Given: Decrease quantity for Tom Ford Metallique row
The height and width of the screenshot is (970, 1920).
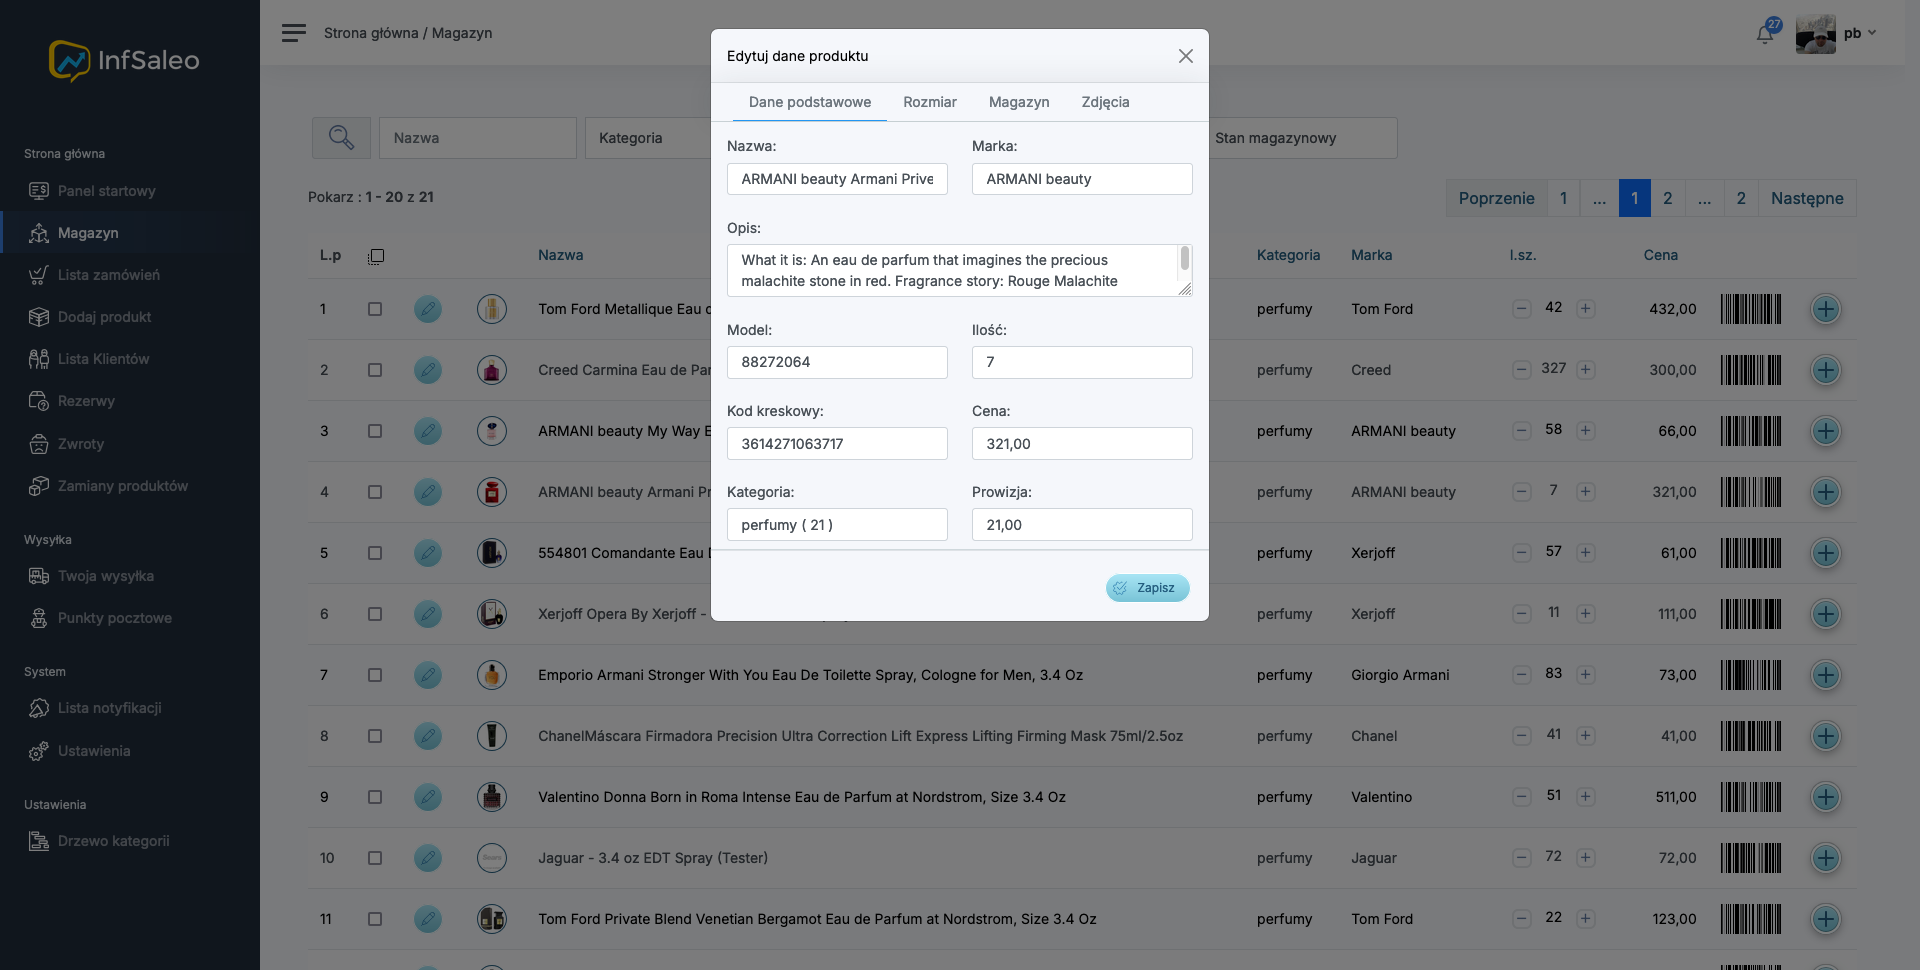Looking at the screenshot, I should (1521, 308).
